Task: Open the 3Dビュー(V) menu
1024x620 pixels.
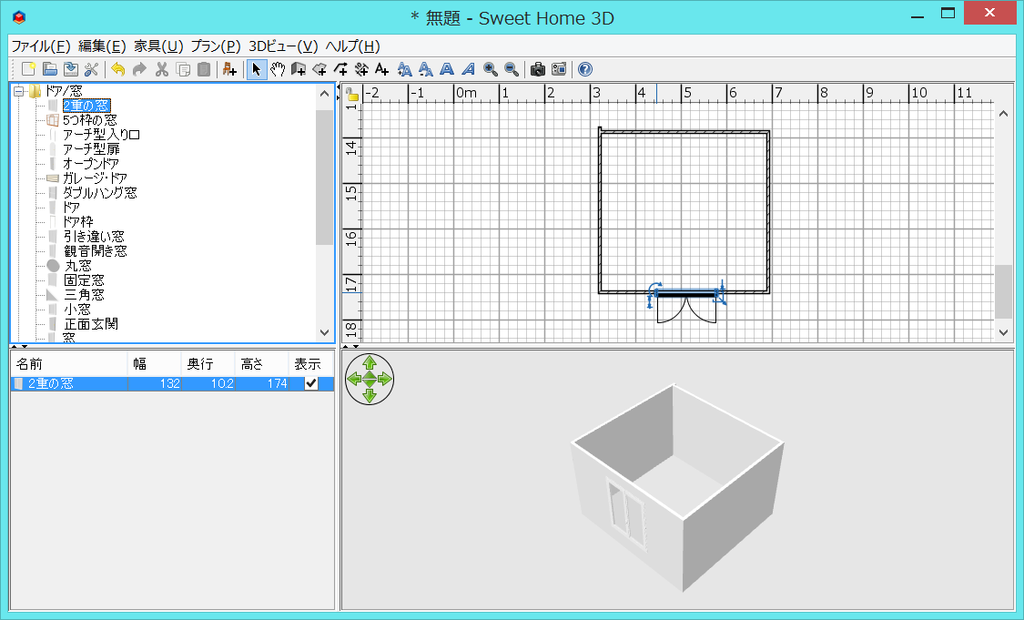Action: click(283, 46)
